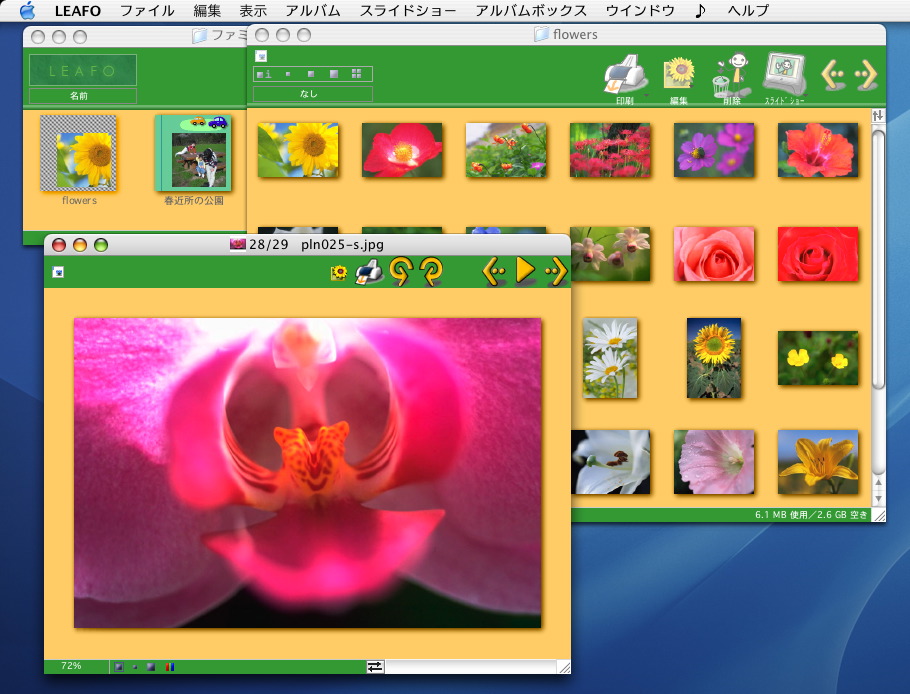Viewport: 910px width, 694px height.
Task: Click the vertical scrollbar in flowers window
Action: [x=878, y=300]
